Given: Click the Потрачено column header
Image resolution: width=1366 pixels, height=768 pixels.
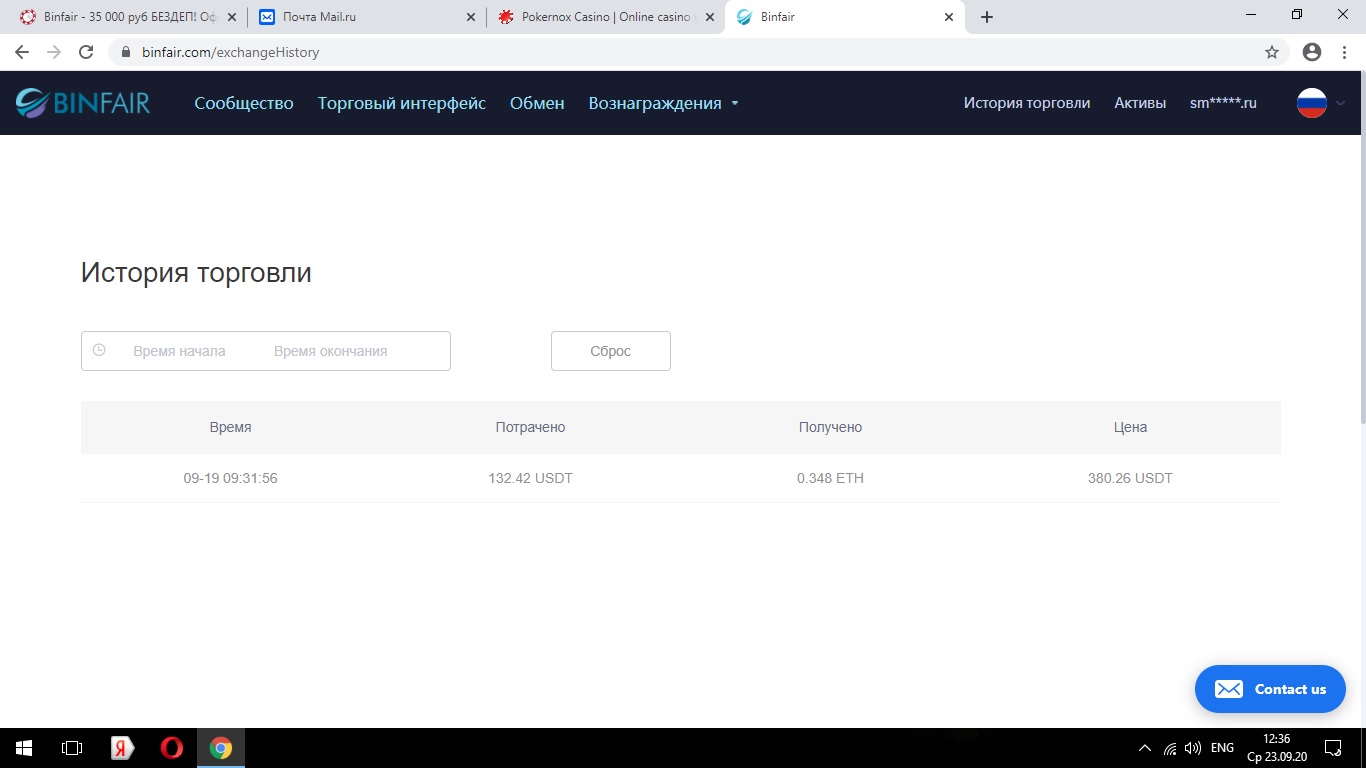Looking at the screenshot, I should [530, 427].
